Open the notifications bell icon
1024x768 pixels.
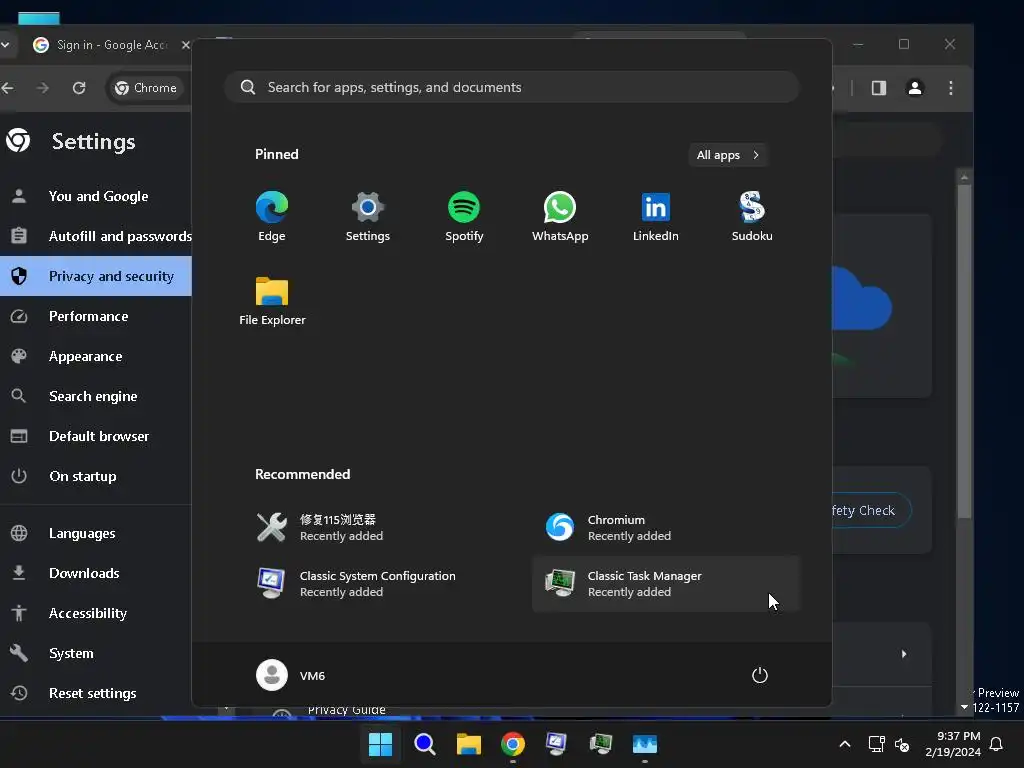pos(996,744)
